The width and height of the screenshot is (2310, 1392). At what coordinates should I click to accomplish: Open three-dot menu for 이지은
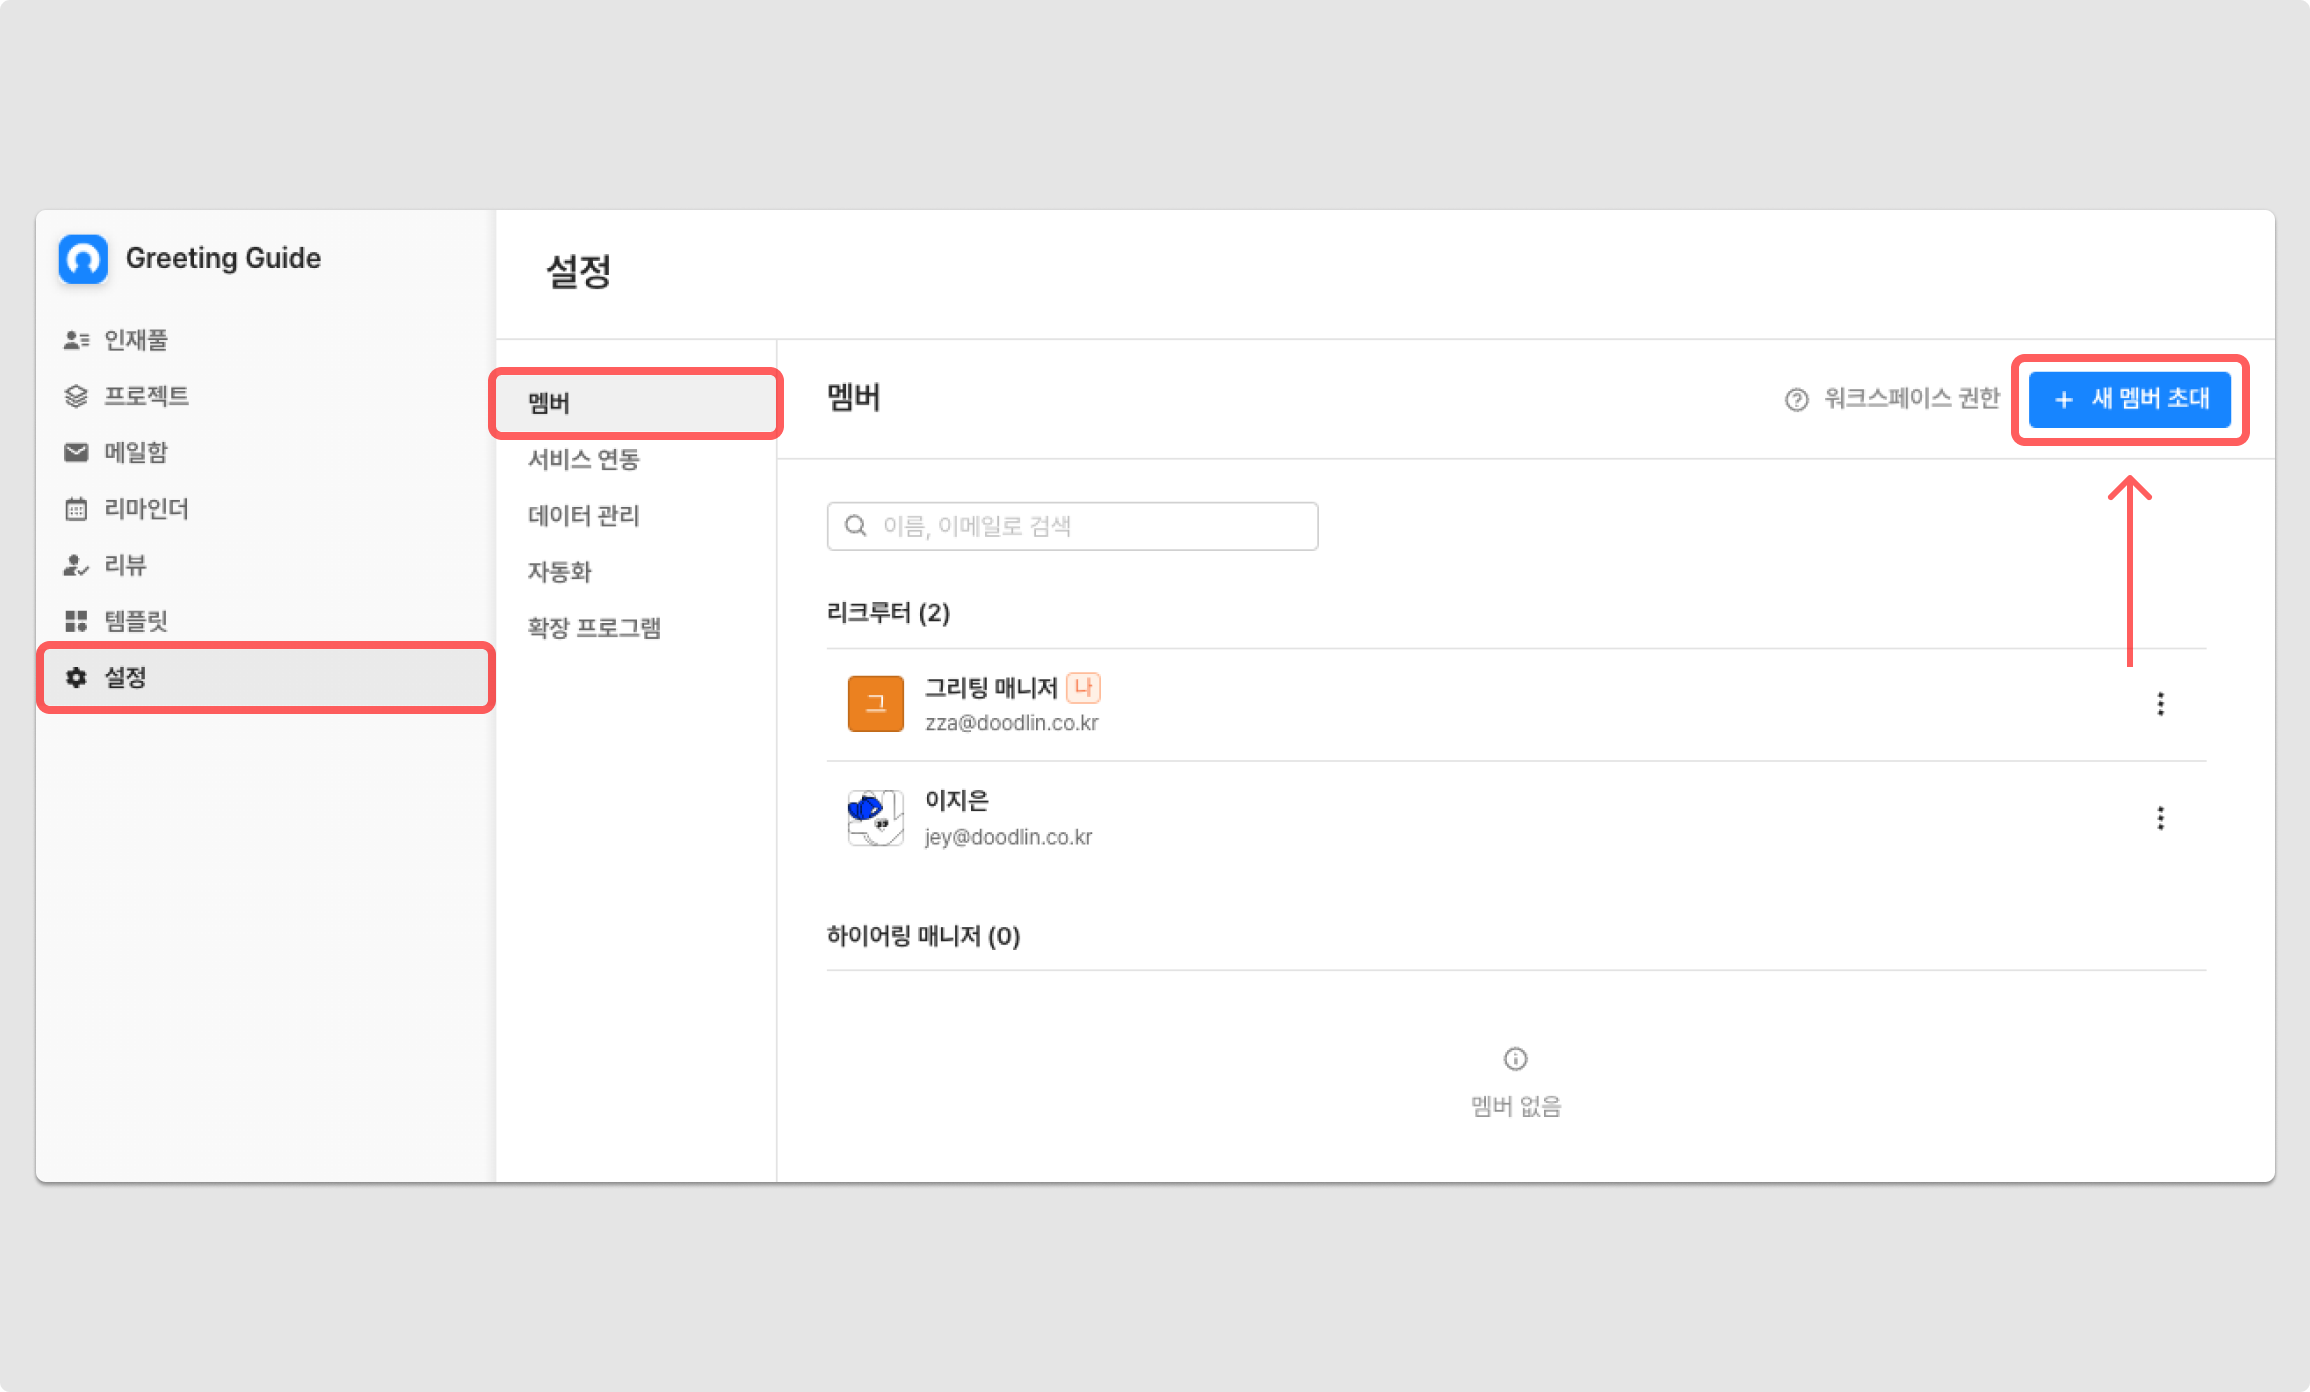(x=2160, y=818)
